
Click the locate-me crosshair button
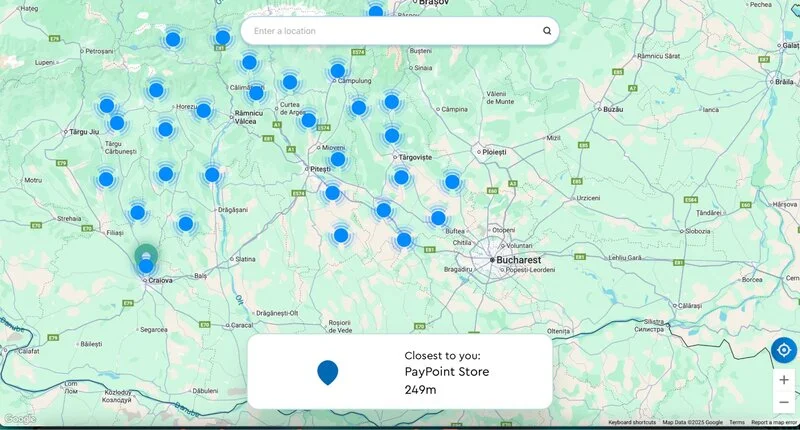(x=784, y=350)
